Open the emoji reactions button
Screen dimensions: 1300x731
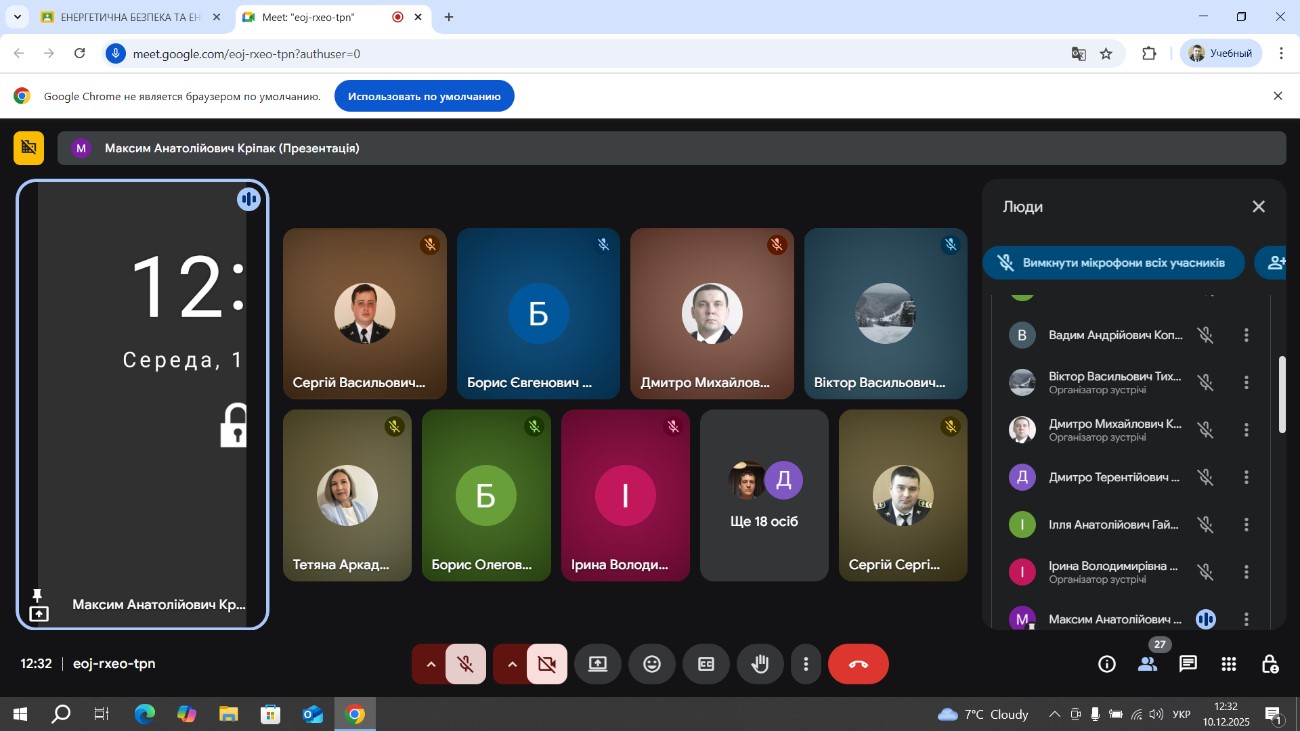pos(652,664)
